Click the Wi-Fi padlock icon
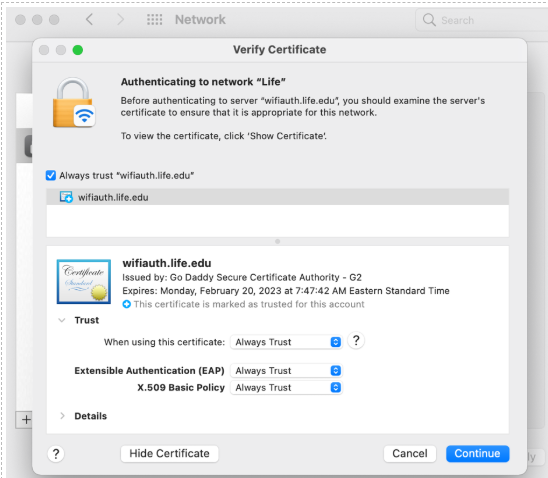The image size is (548, 478). click(x=74, y=102)
